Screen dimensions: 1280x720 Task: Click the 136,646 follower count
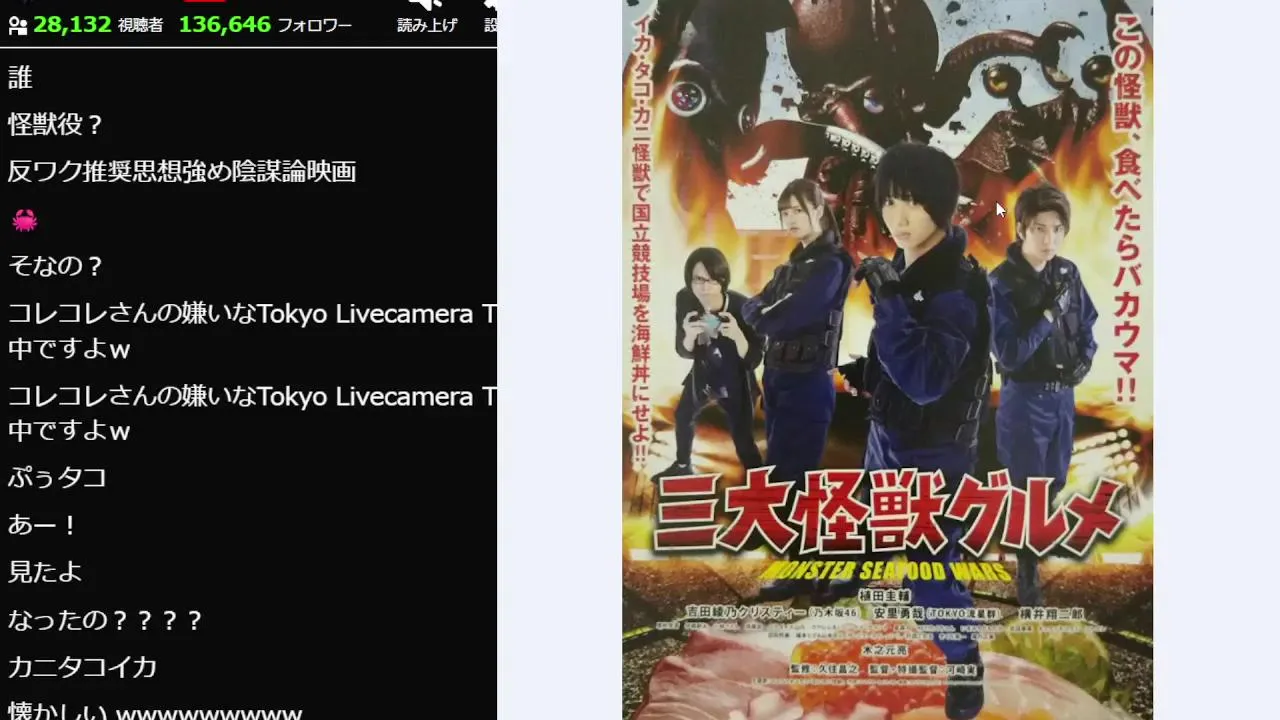click(225, 25)
